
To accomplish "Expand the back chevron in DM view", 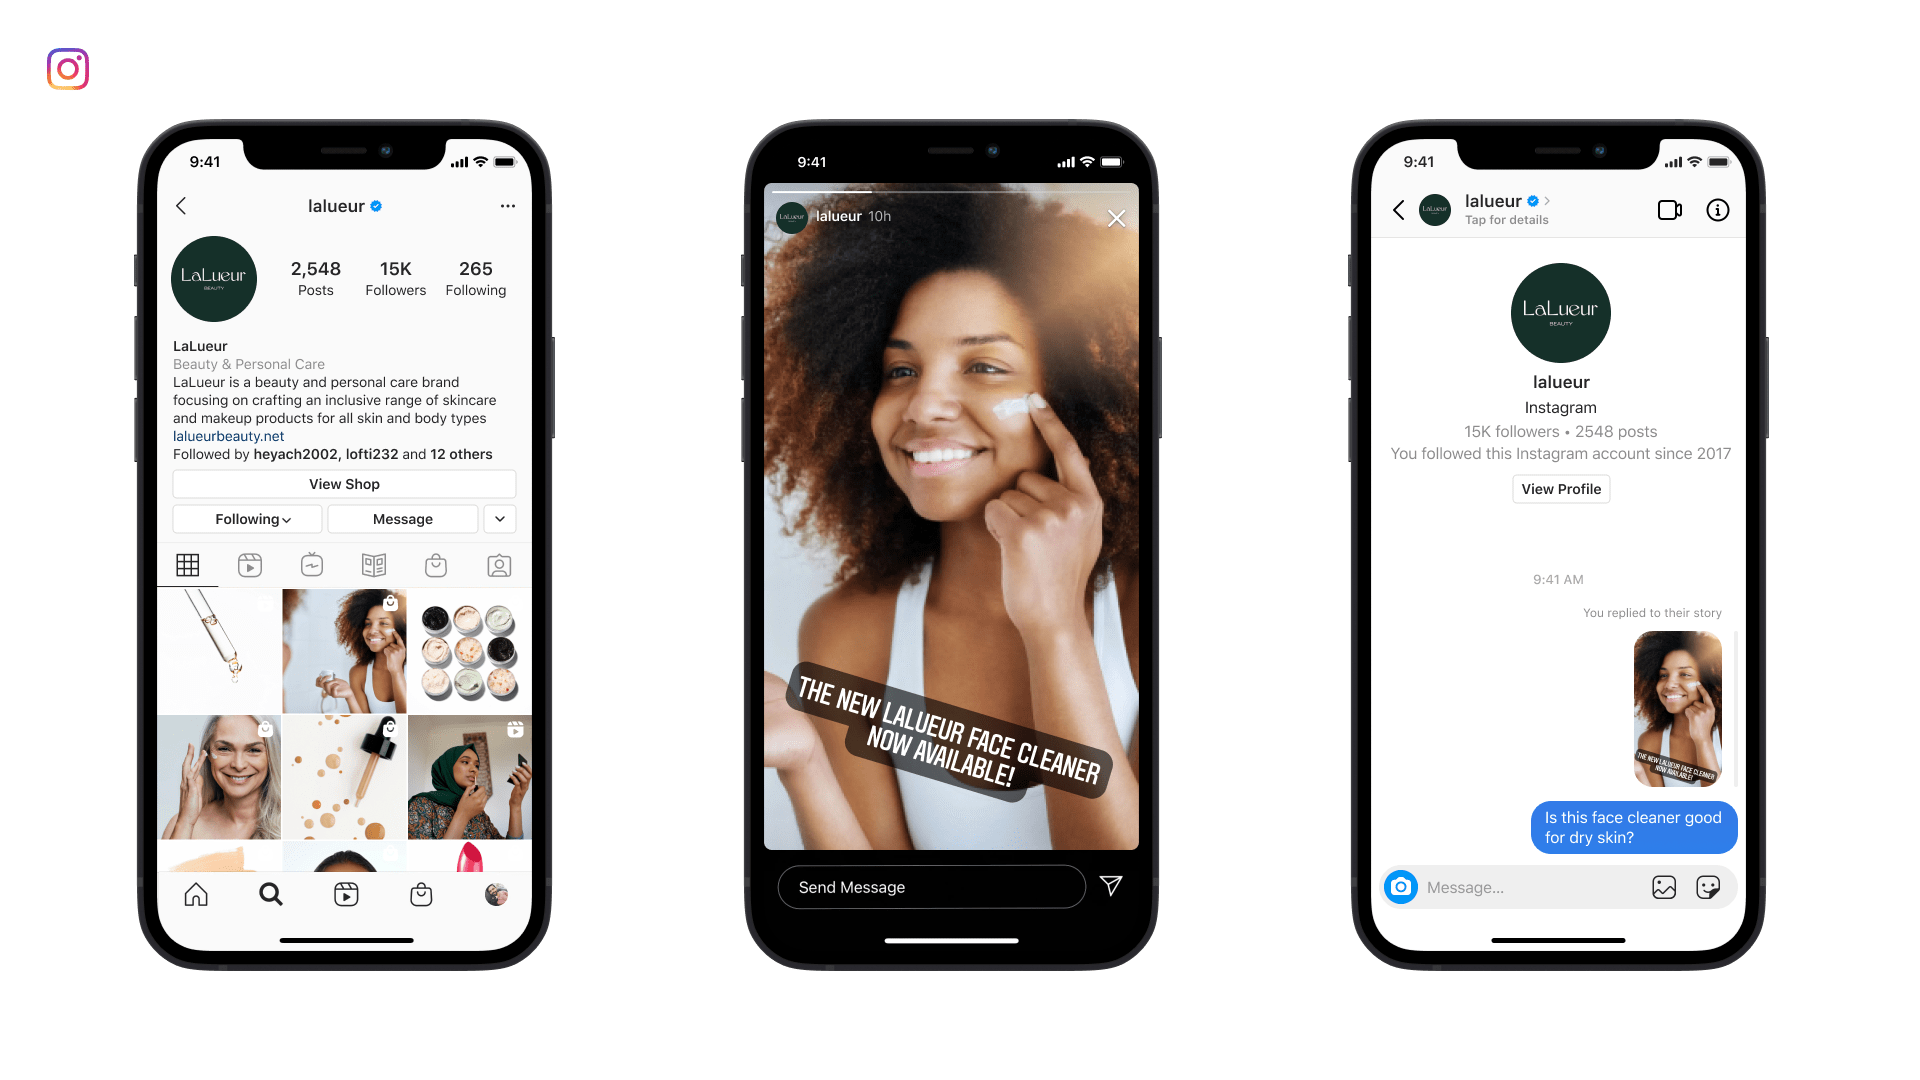I will 1400,208.
